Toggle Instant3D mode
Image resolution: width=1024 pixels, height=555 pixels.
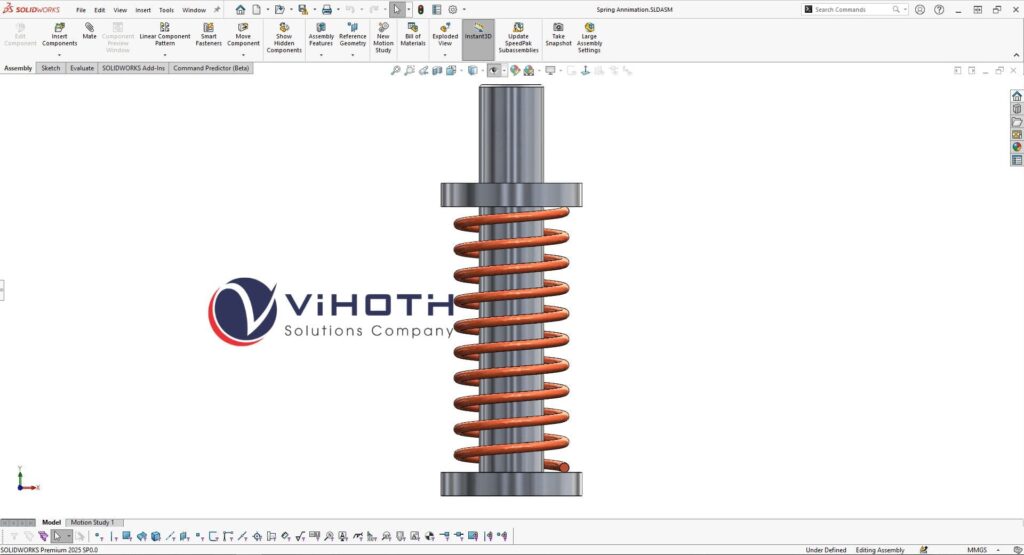point(478,39)
